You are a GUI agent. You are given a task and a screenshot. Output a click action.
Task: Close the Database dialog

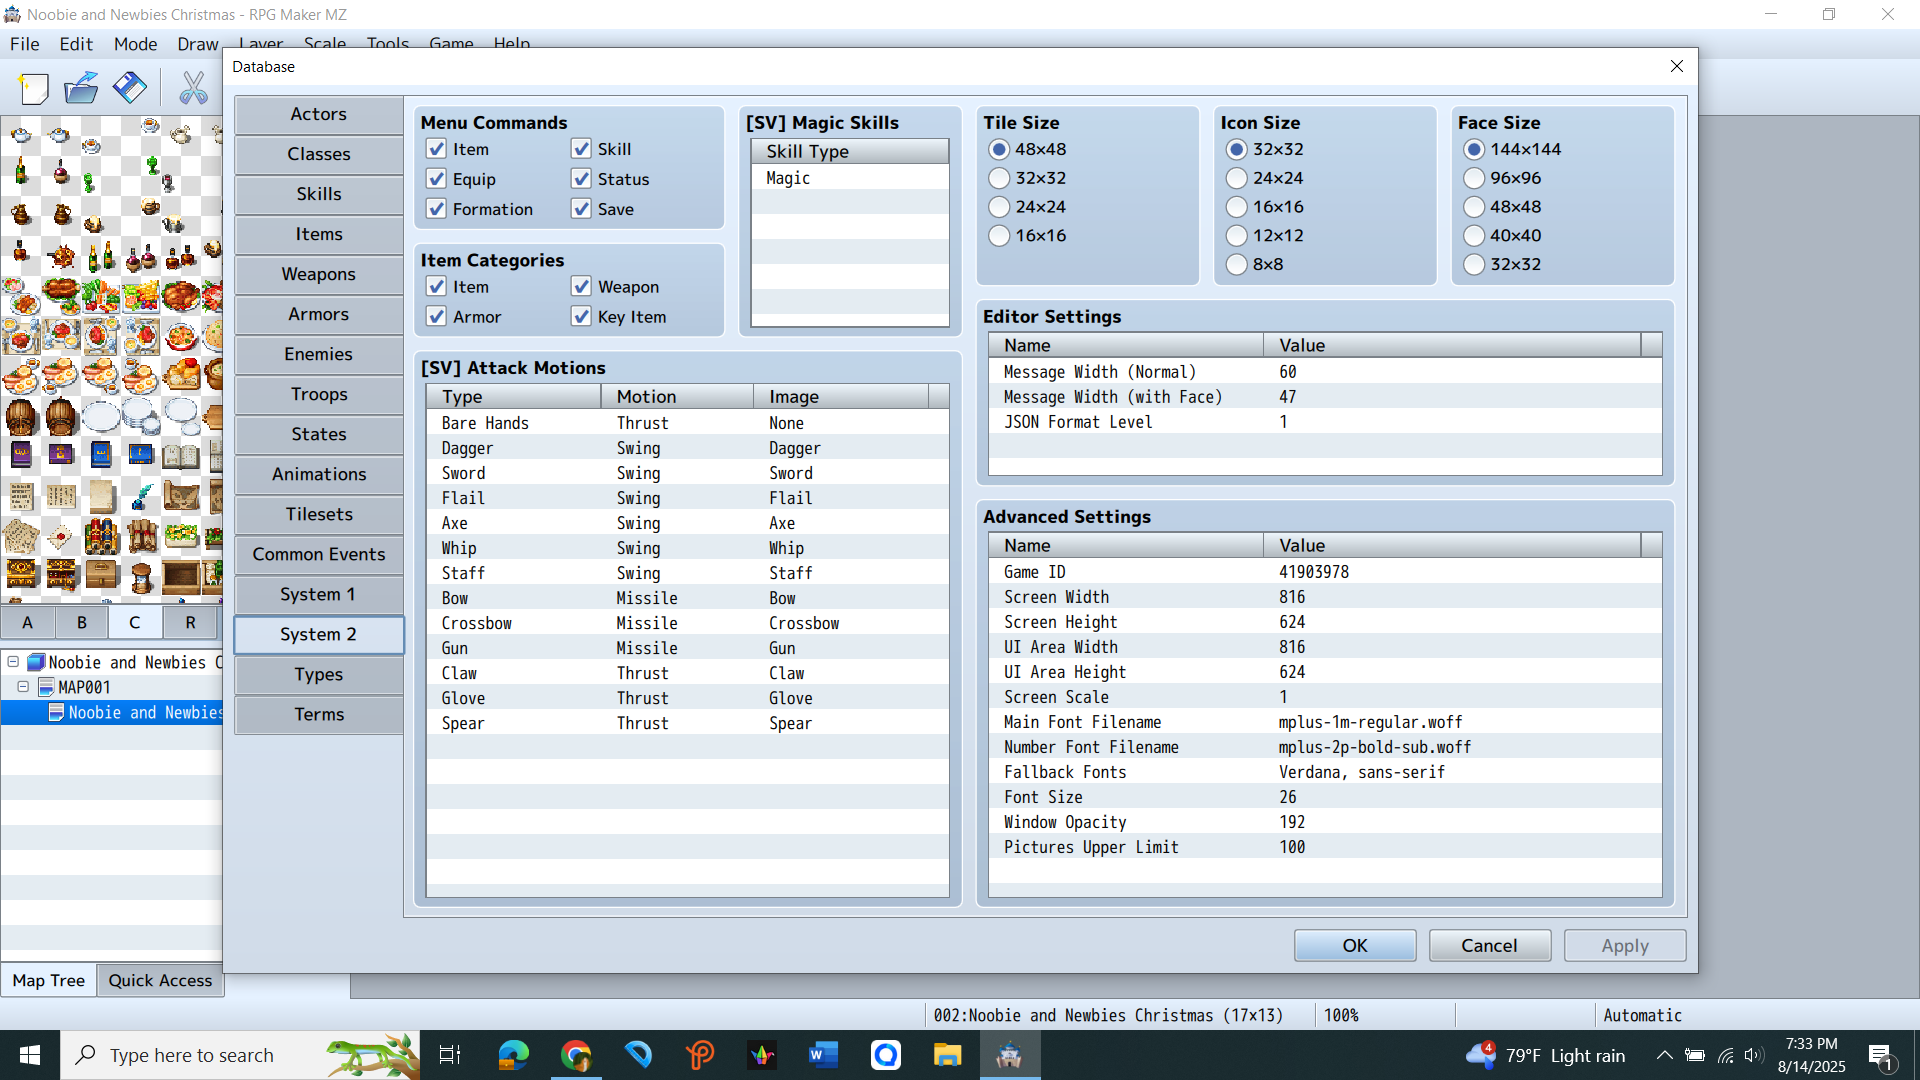tap(1677, 66)
